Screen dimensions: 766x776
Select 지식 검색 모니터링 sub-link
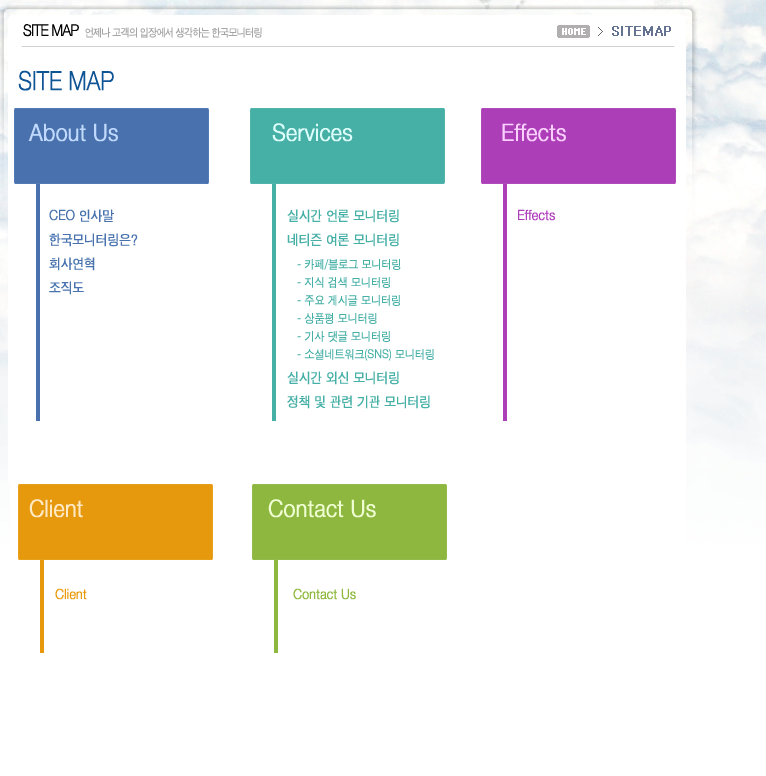(x=344, y=282)
